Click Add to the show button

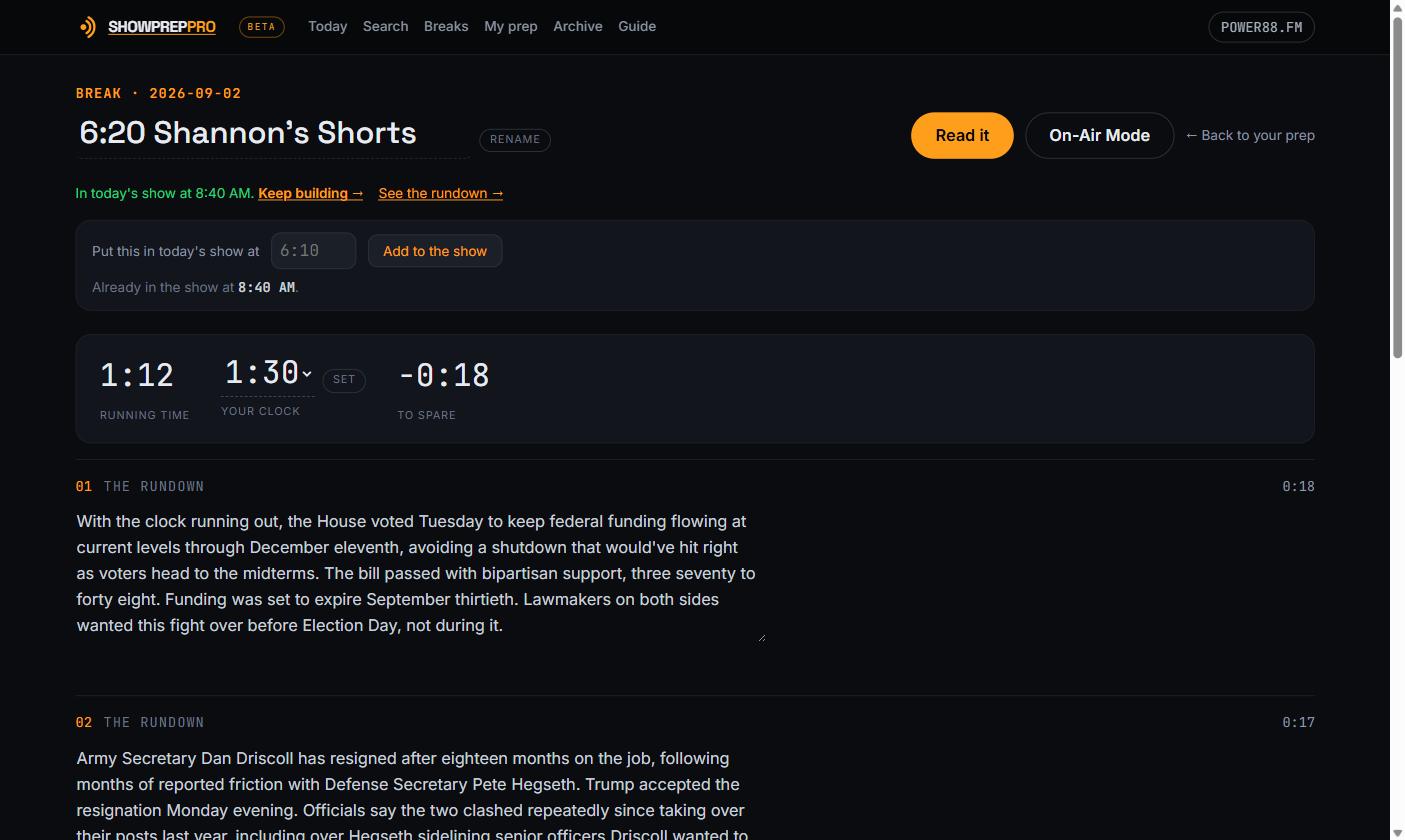(435, 251)
